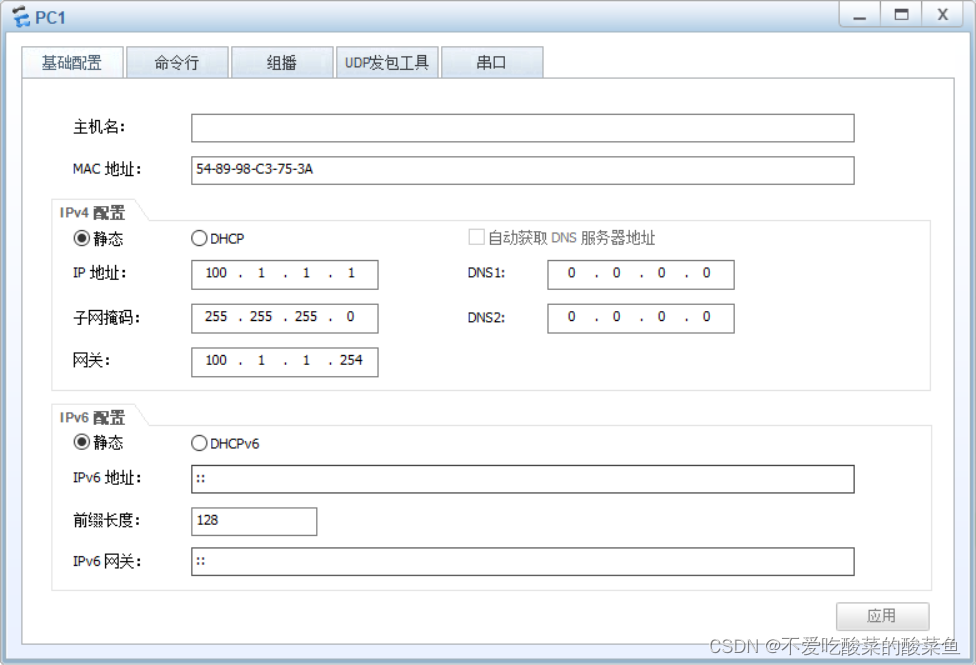The width and height of the screenshot is (976, 665).
Task: Select the DHCPv6 radio button
Action: pyautogui.click(x=199, y=443)
